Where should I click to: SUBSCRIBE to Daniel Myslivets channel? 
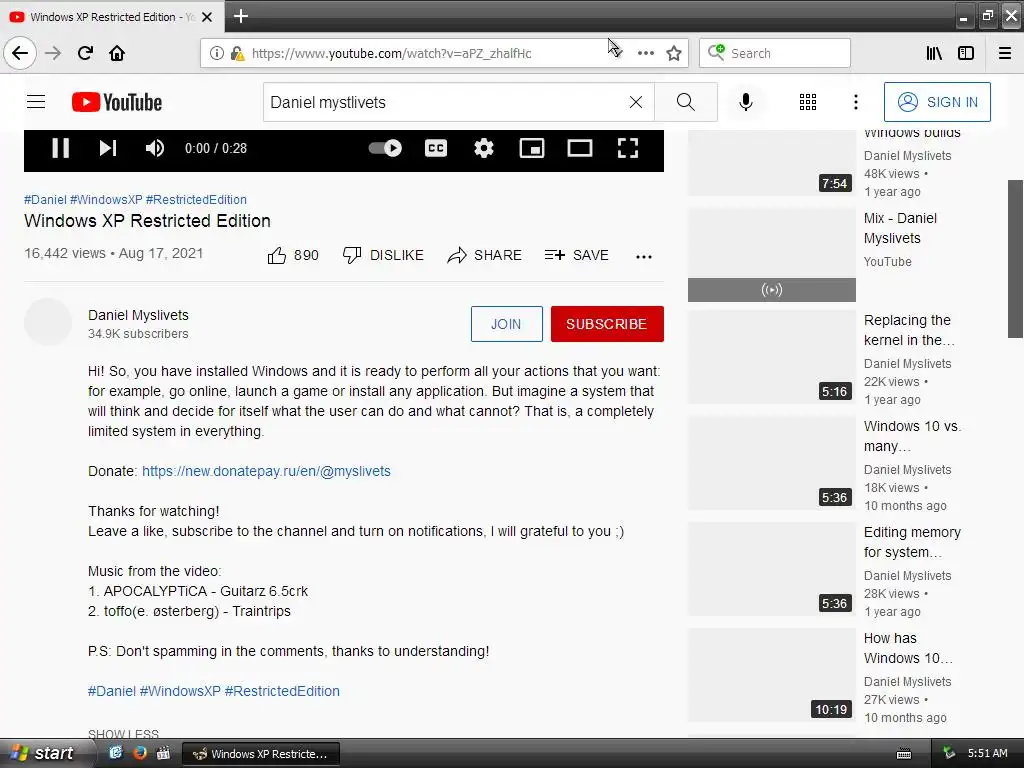(x=607, y=324)
